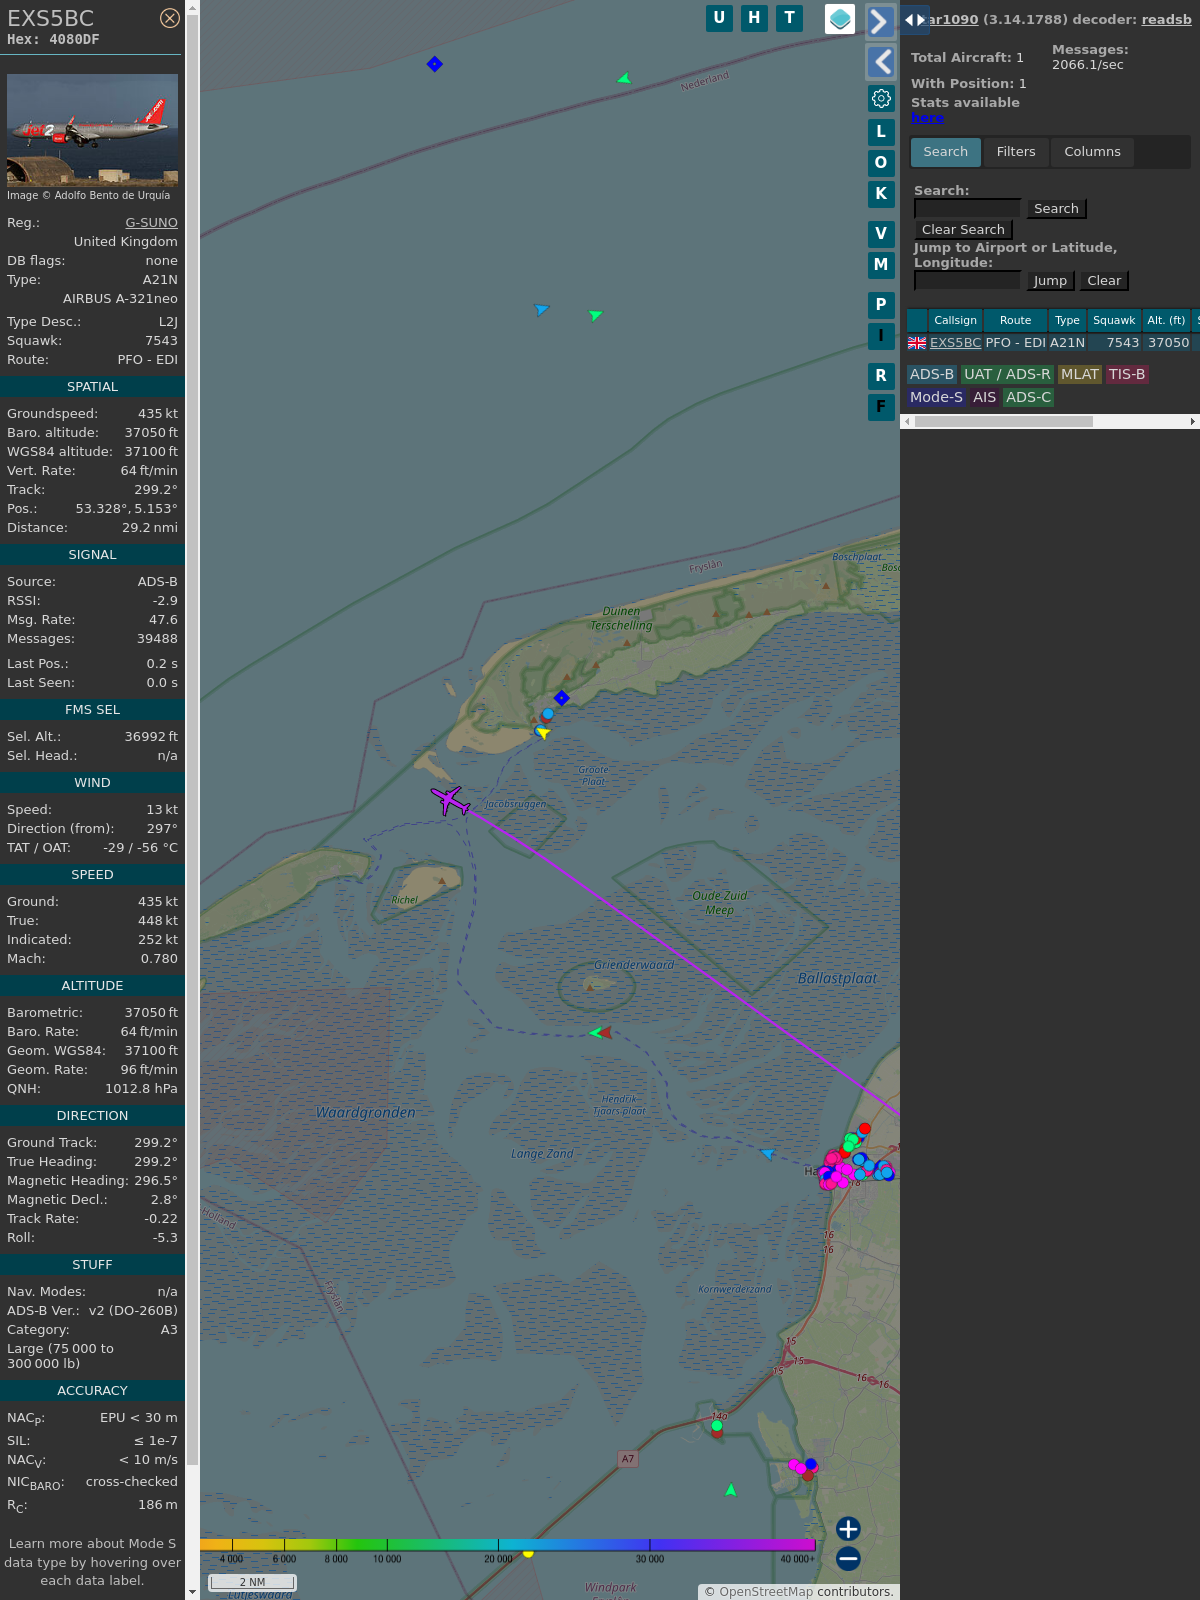Collapse sidebar with the left chevron button
The width and height of the screenshot is (1200, 1600).
(x=880, y=62)
